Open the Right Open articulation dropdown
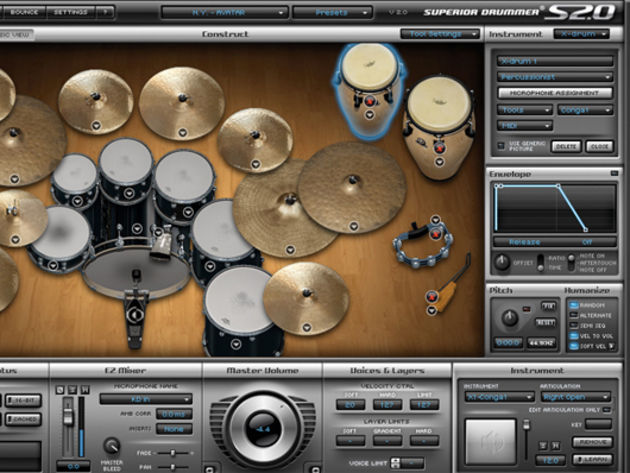Viewport: 630px width, 473px height. coord(575,397)
